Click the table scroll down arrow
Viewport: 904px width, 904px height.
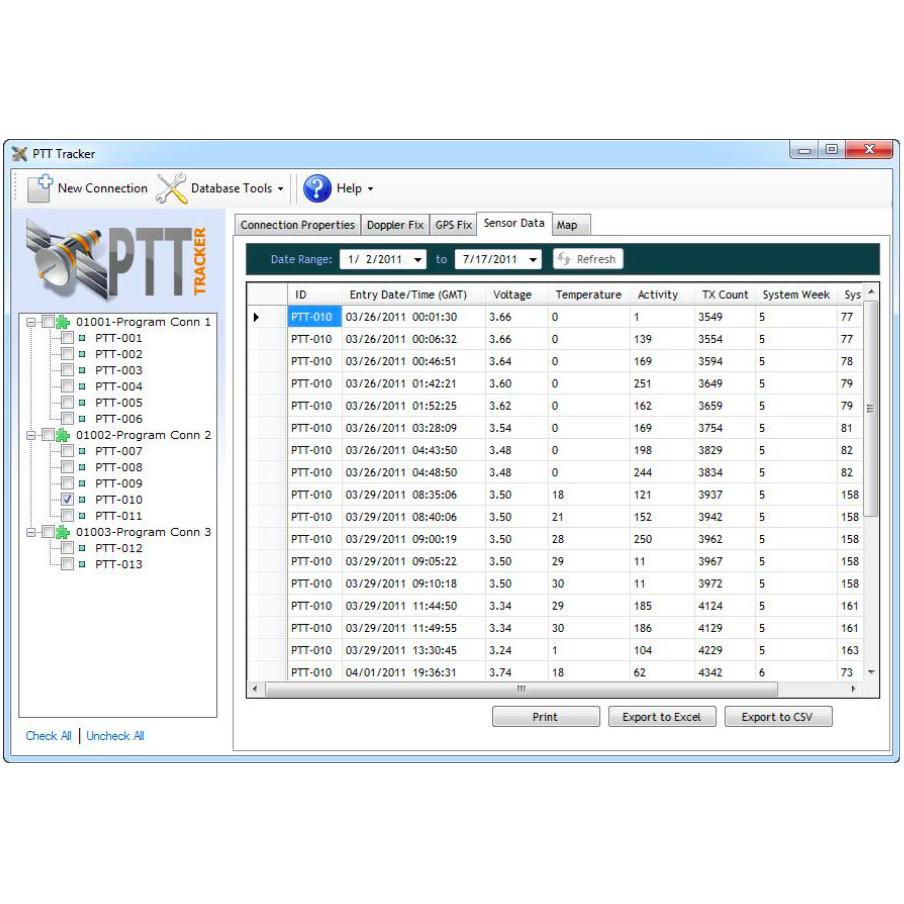point(871,672)
